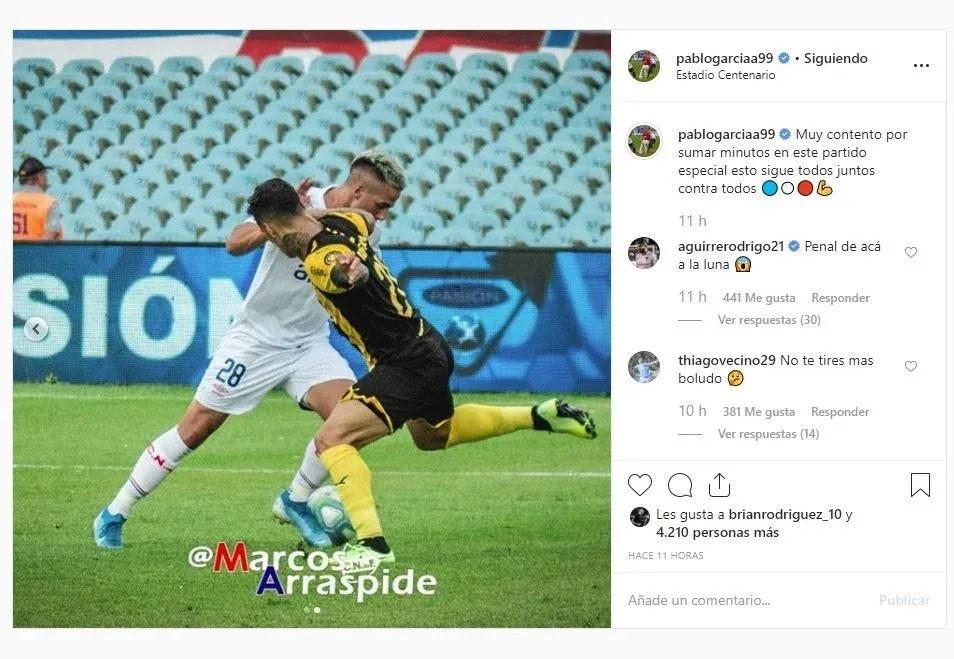Open aguirrerodrigo21's avatar
Screen dimensions: 954x659
click(x=644, y=253)
